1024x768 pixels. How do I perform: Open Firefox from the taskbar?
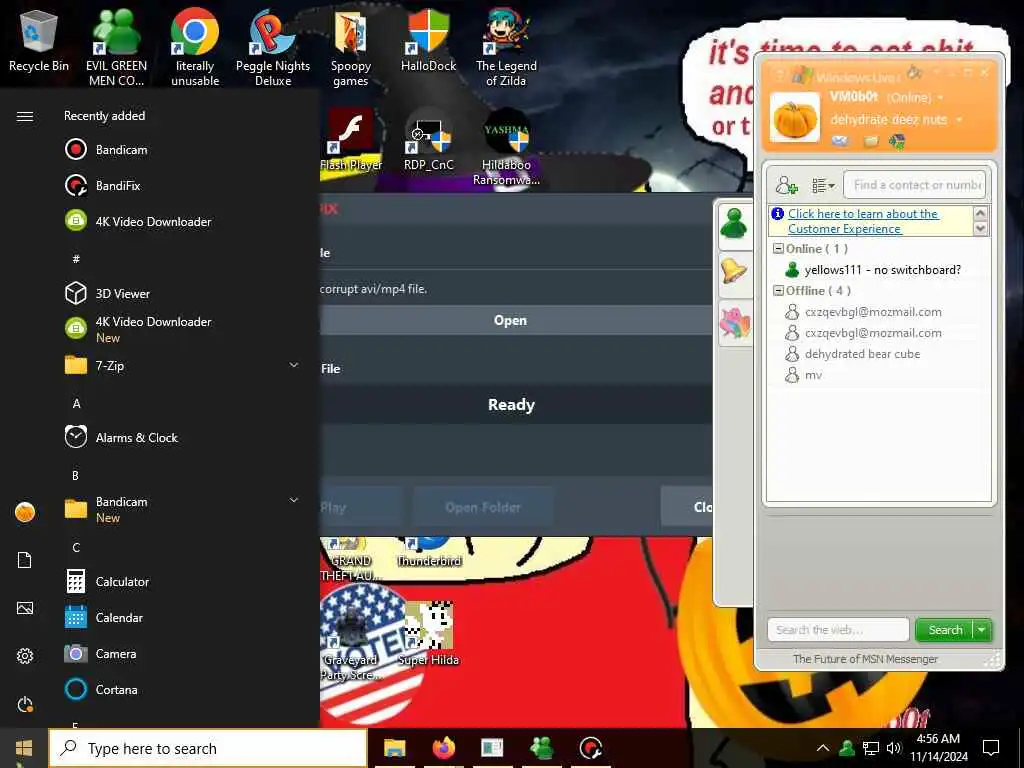[x=443, y=748]
